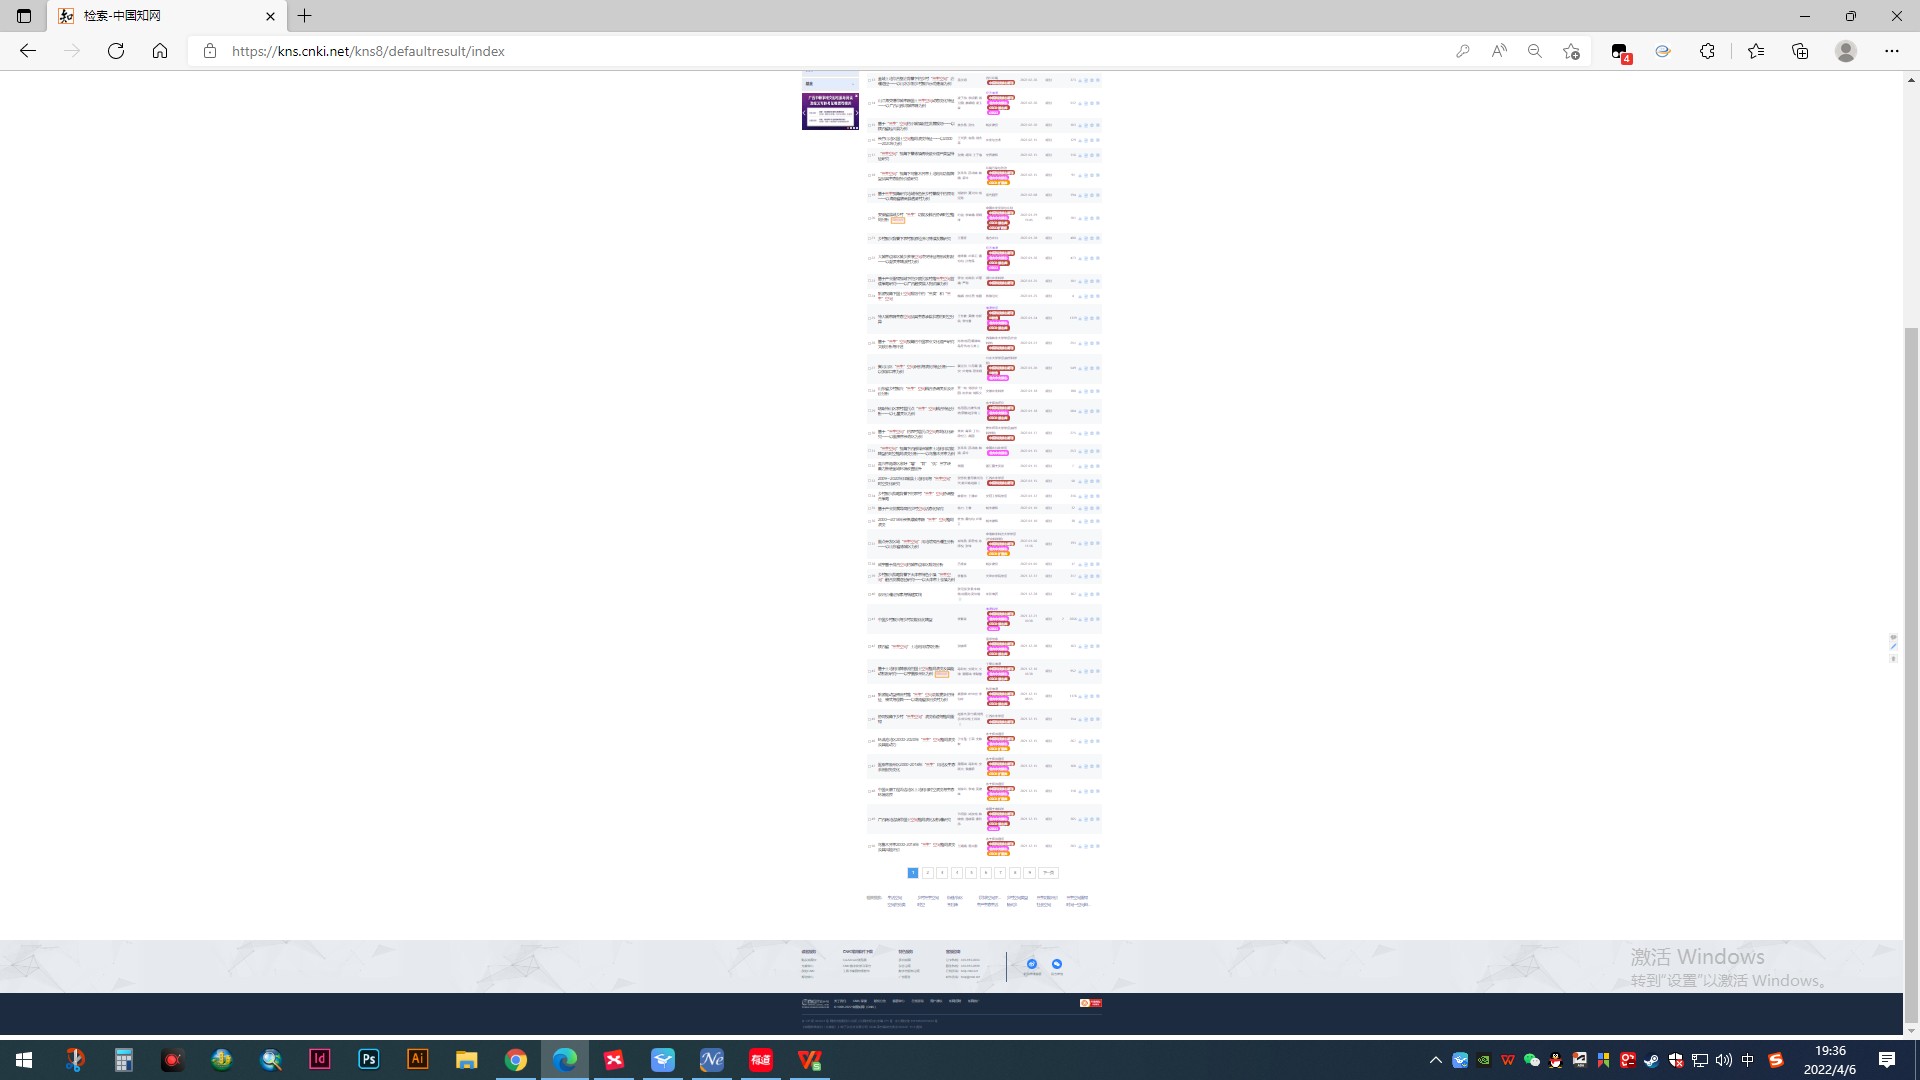Open the Extensions puzzle icon
The width and height of the screenshot is (1920, 1080).
(1707, 51)
